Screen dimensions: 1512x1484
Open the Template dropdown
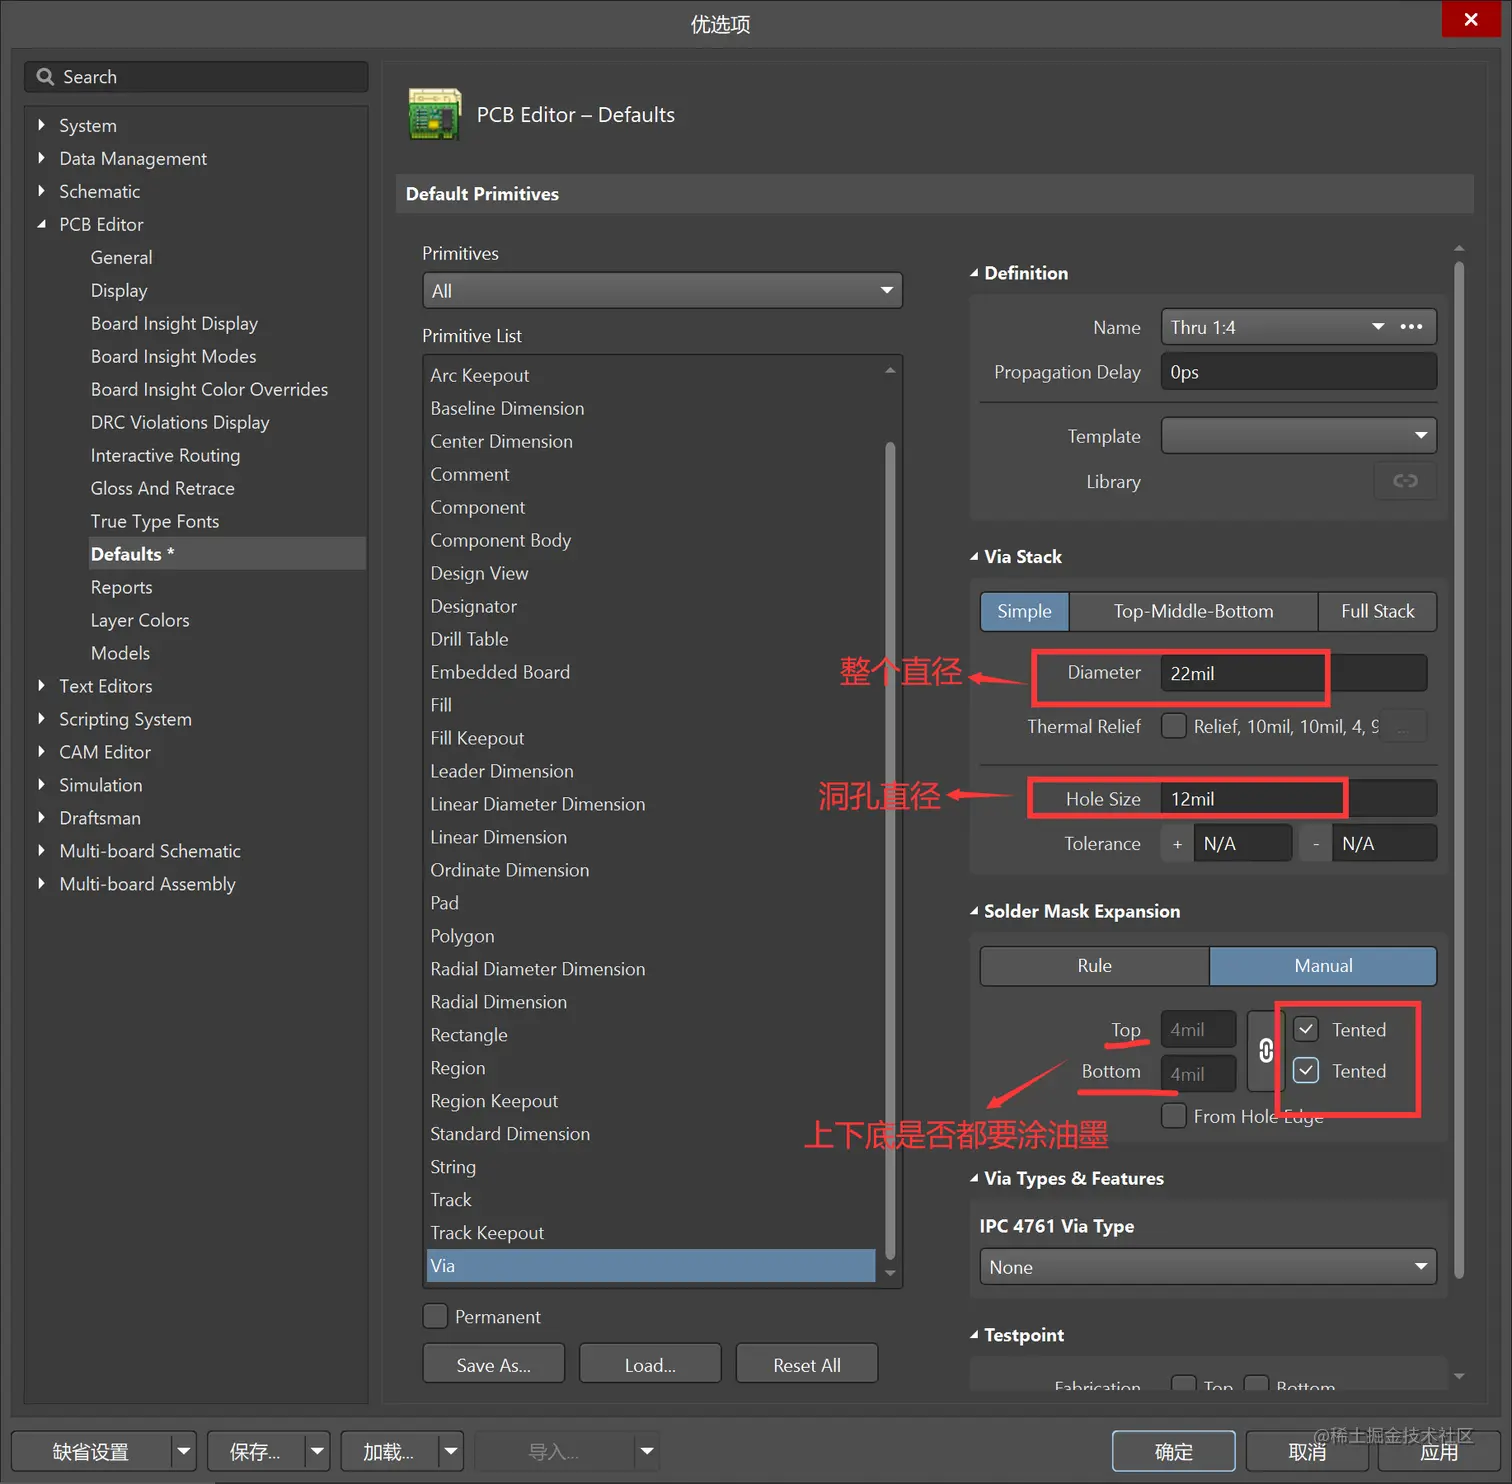pyautogui.click(x=1298, y=436)
